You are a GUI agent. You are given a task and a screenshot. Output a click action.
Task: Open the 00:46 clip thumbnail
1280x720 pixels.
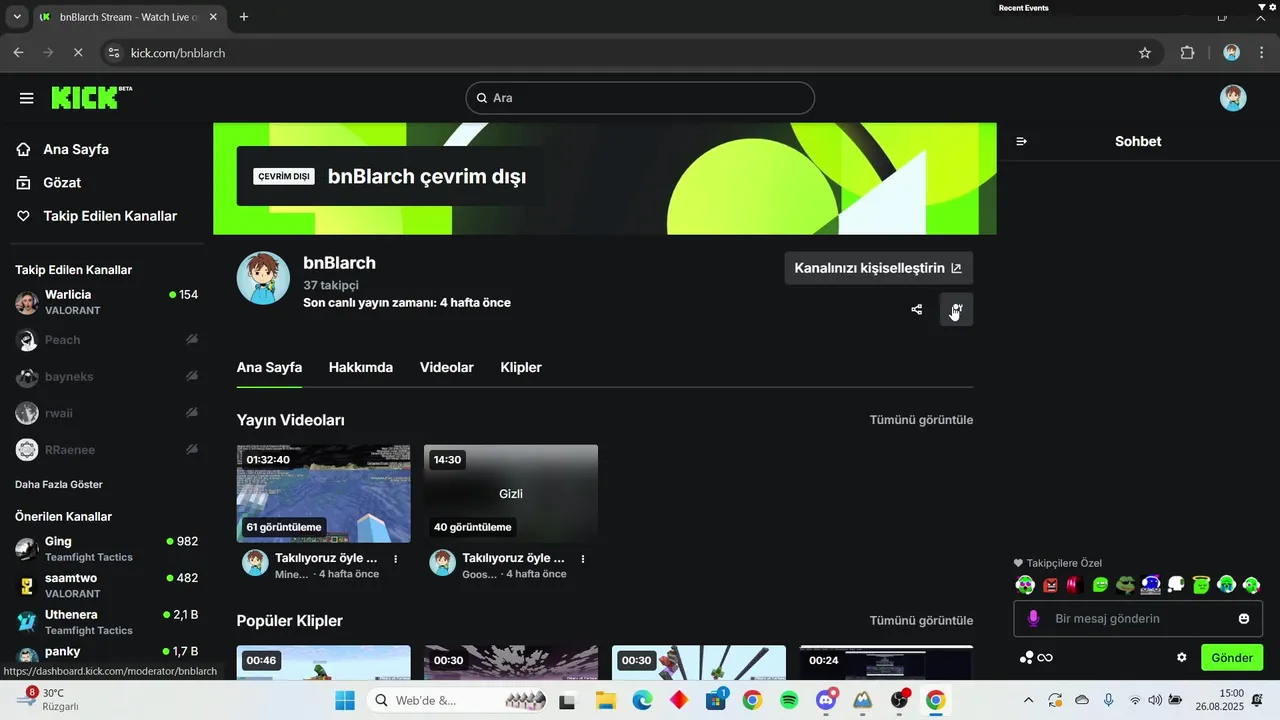click(x=323, y=662)
